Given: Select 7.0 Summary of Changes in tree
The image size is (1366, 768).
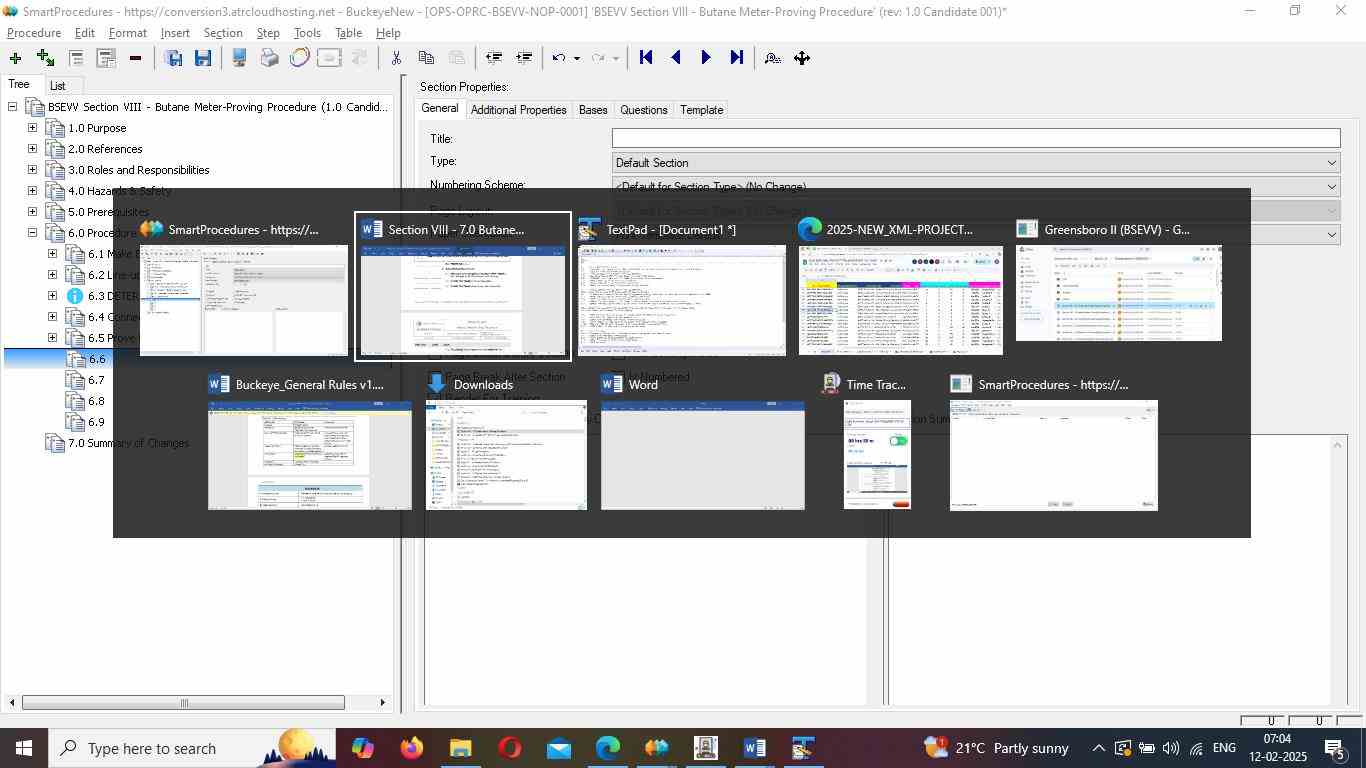Looking at the screenshot, I should (128, 443).
